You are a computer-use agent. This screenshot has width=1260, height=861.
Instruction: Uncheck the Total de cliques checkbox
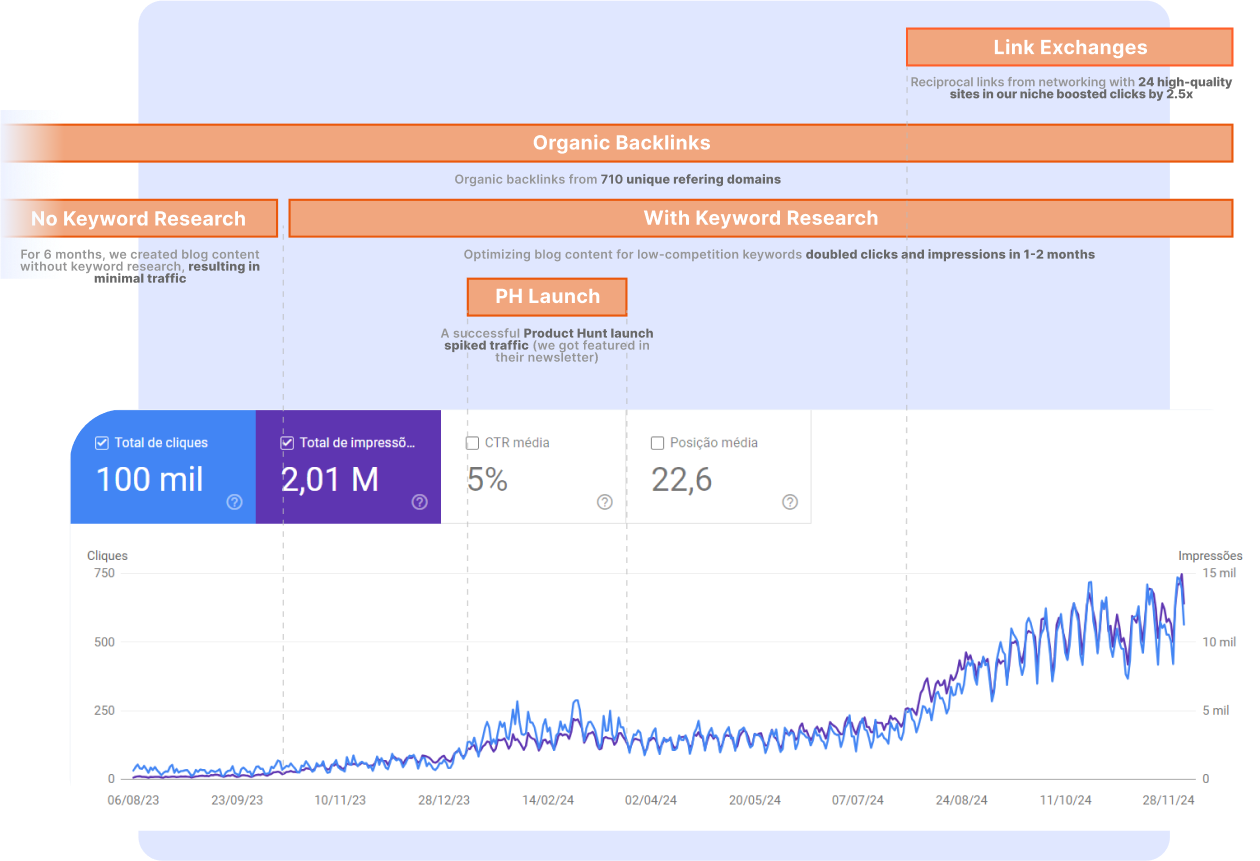[x=101, y=443]
